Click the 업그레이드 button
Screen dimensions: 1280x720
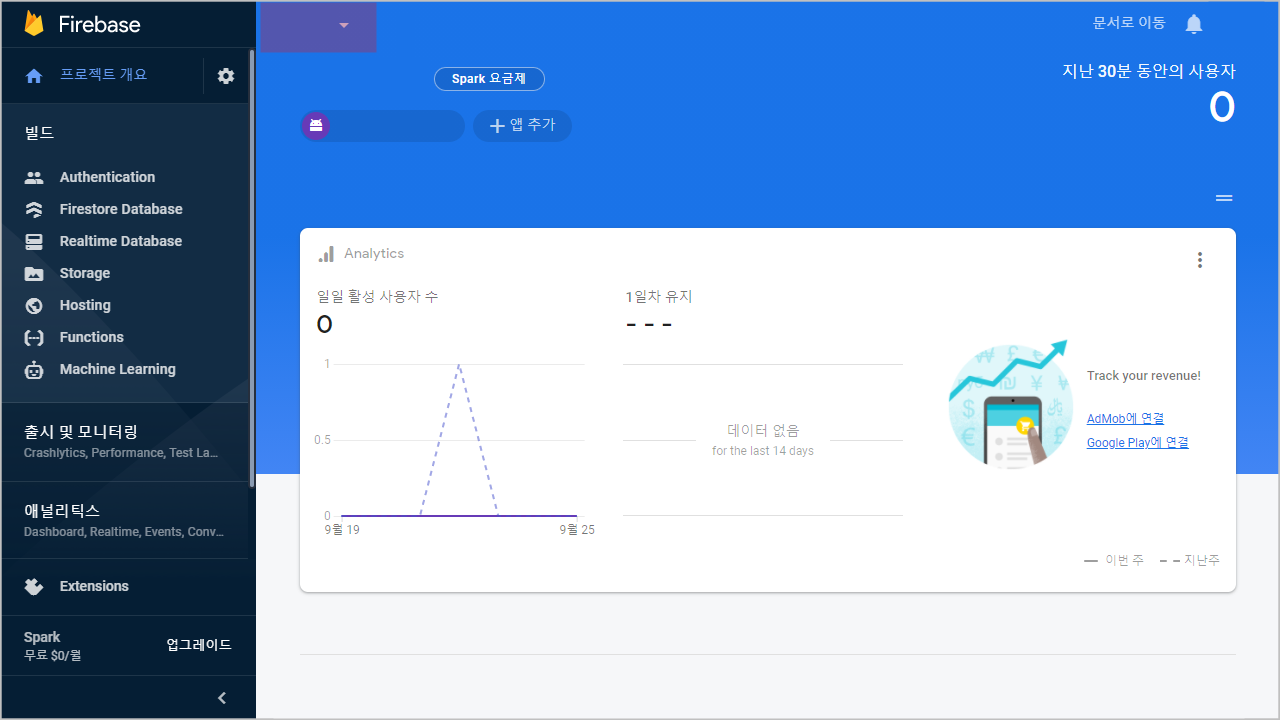199,645
